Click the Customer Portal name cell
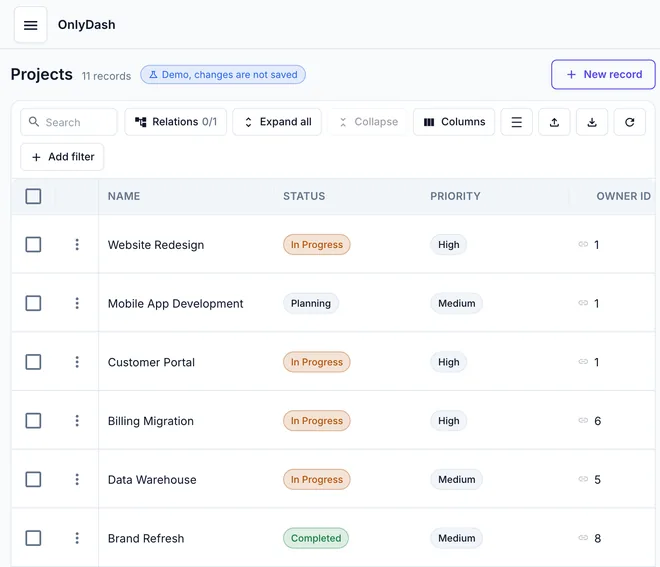Viewport: 660px width, 567px height. click(x=151, y=362)
